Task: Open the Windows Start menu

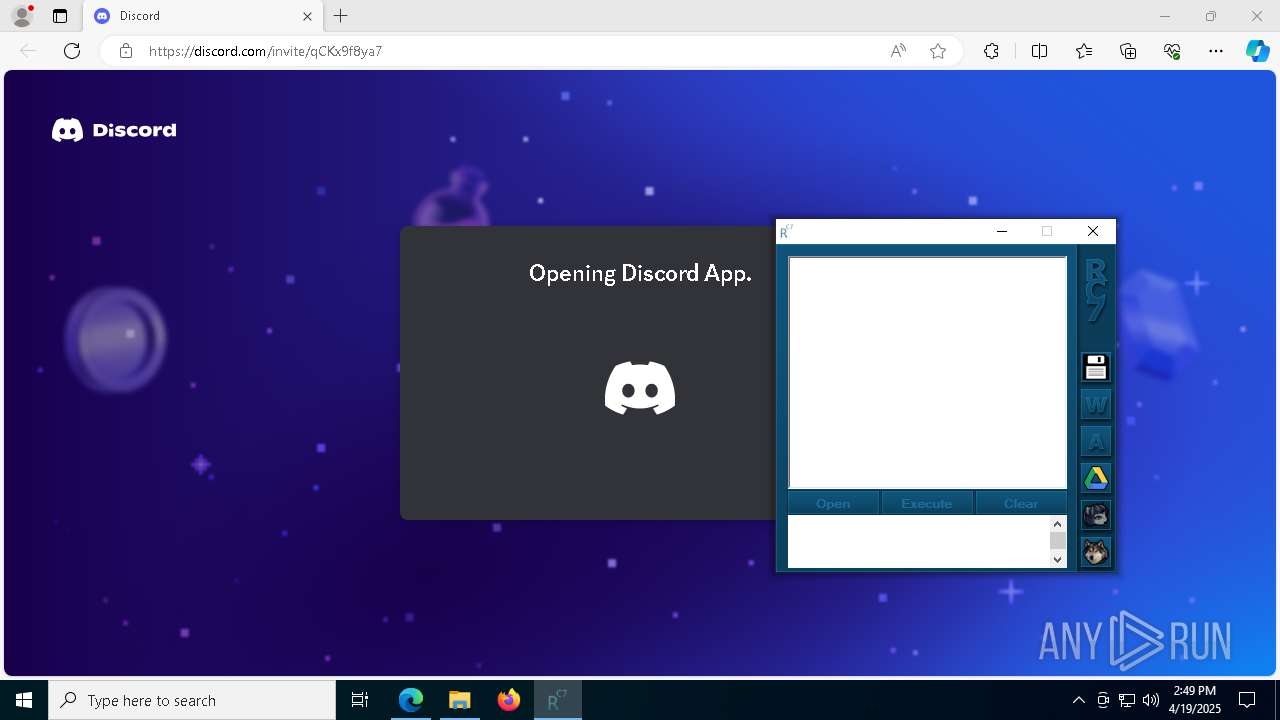Action: point(24,700)
